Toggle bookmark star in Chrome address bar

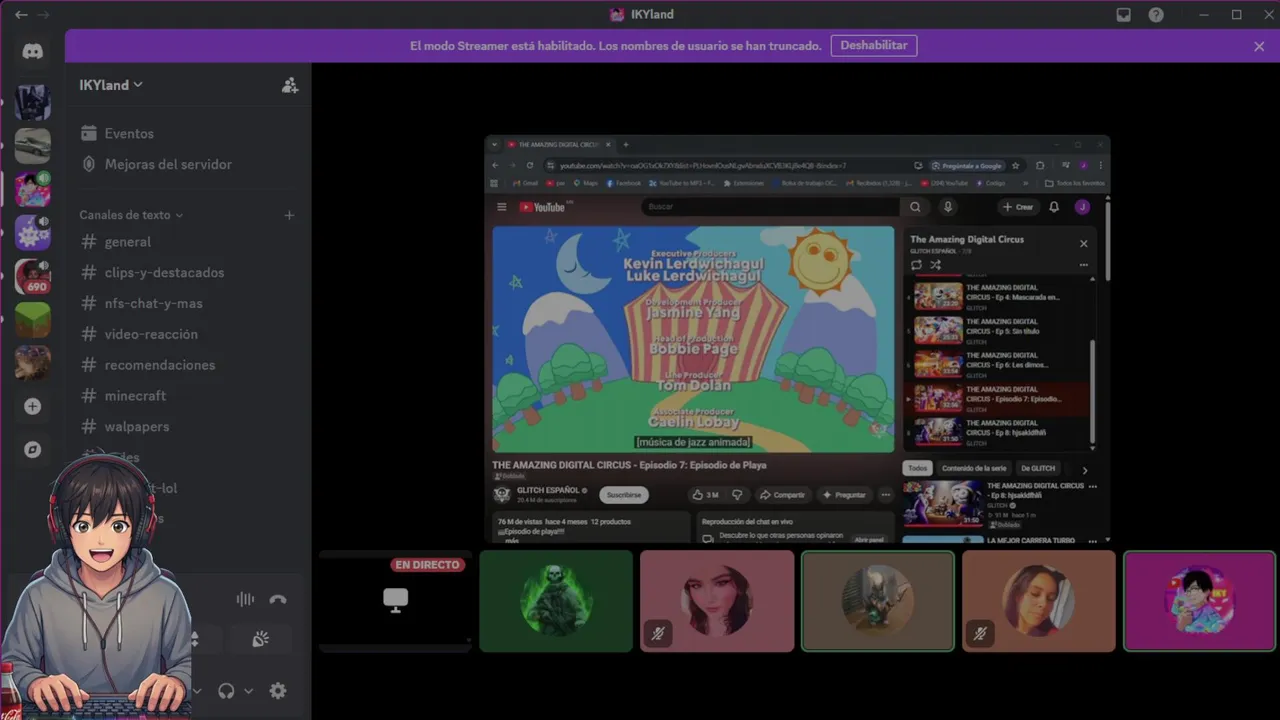coord(1016,165)
